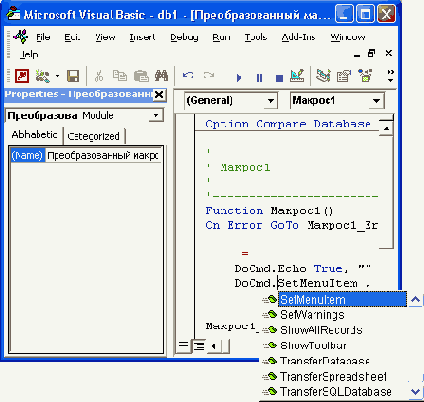Open the Project Explorer icon
Viewport: 424px width, 402px height.
pyautogui.click(x=323, y=76)
